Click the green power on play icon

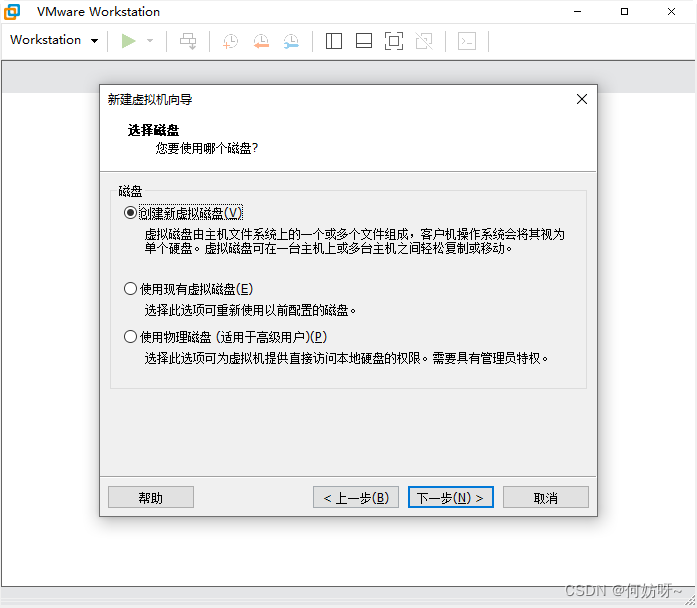[x=128, y=41]
